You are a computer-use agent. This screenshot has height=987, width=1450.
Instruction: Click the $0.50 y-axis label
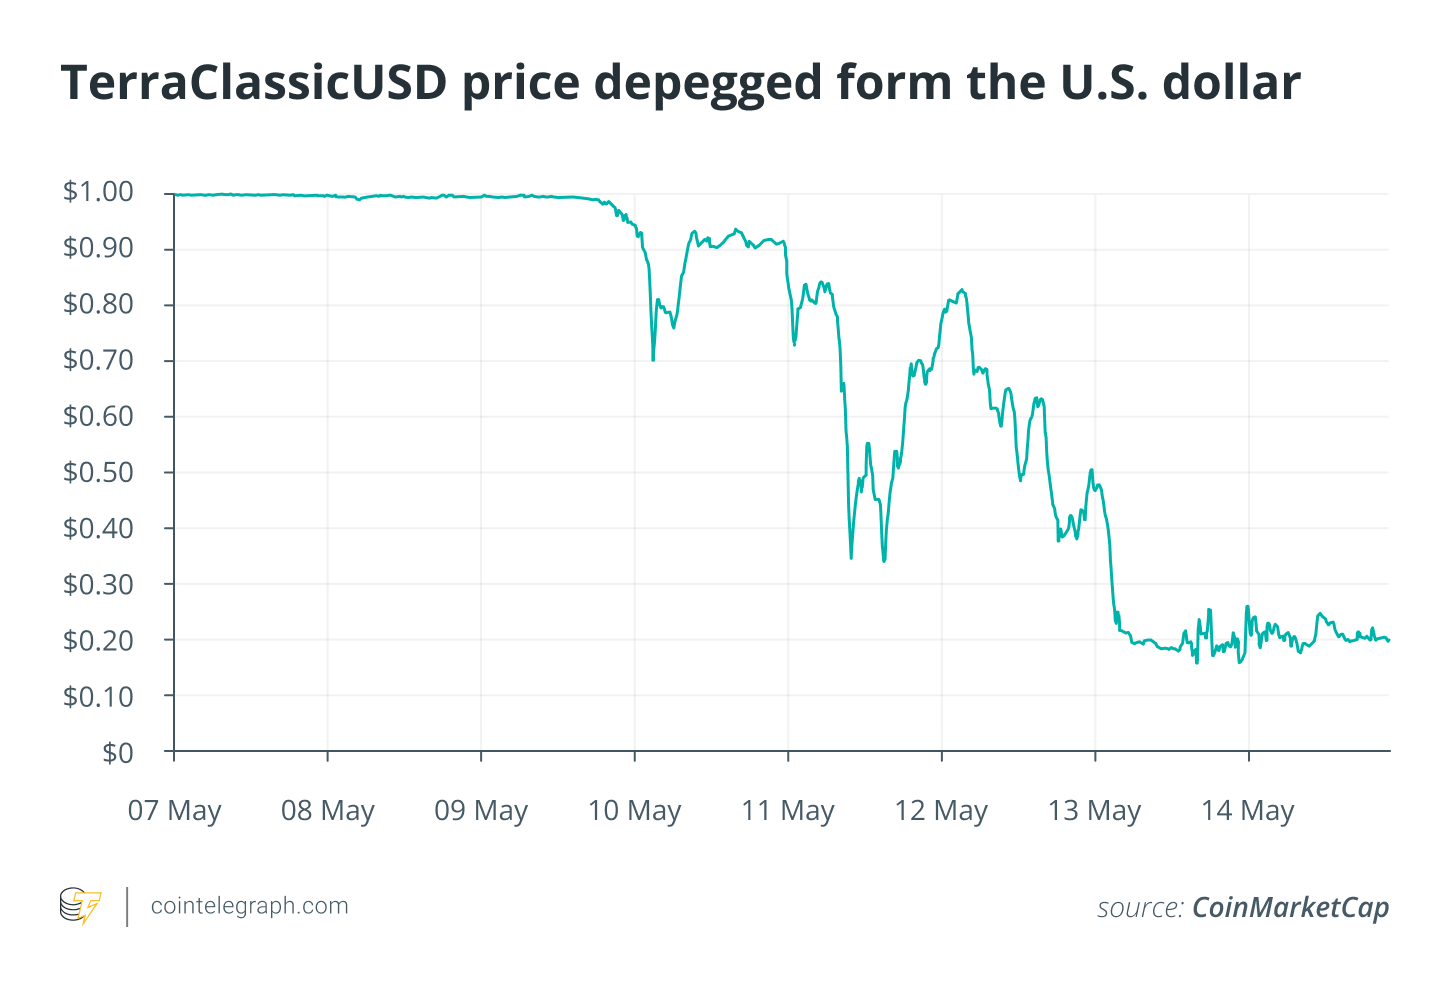click(x=98, y=472)
